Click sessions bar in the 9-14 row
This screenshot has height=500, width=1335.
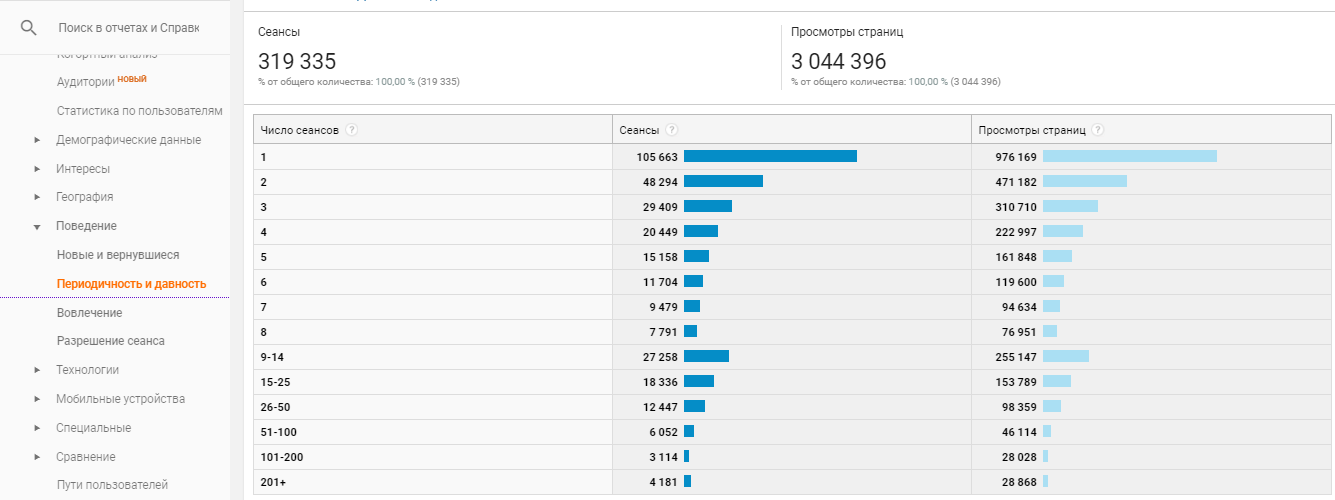click(x=706, y=356)
